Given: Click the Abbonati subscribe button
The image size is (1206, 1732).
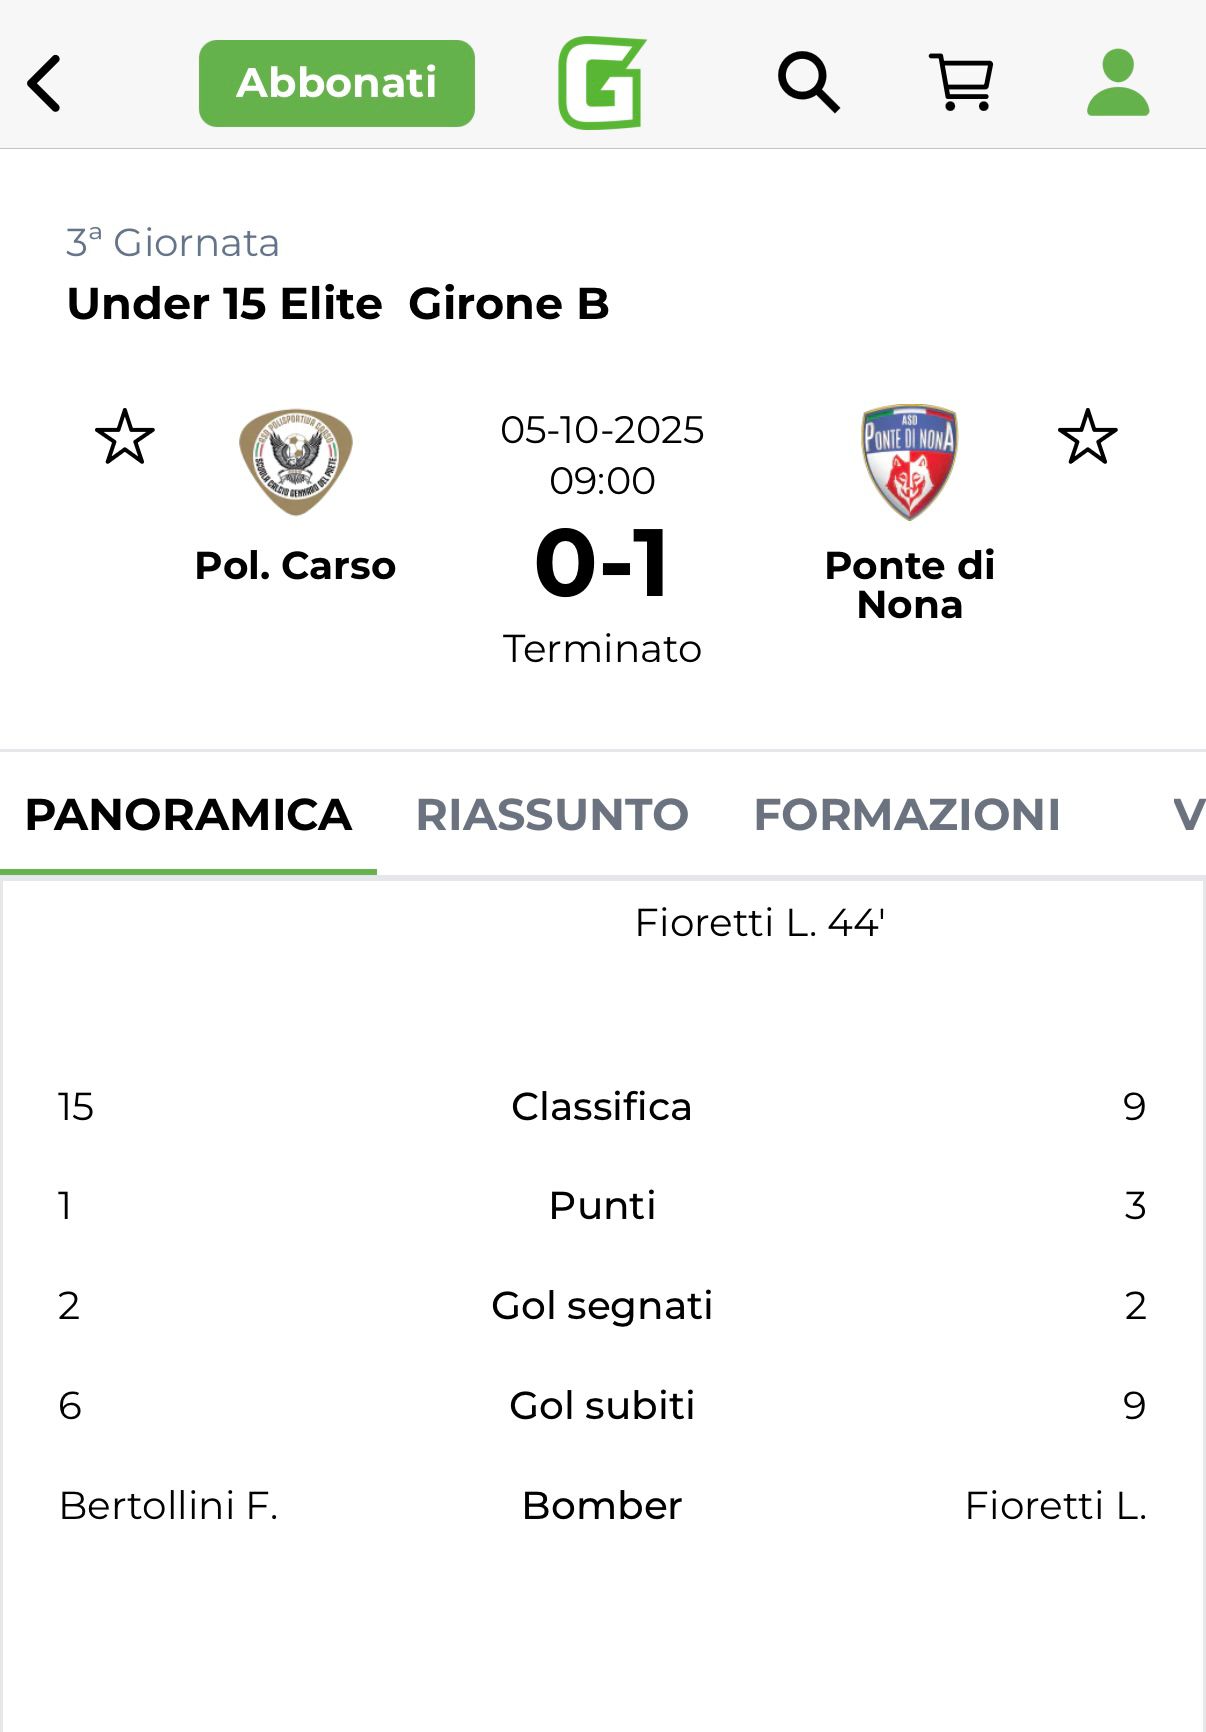Looking at the screenshot, I should (x=337, y=83).
